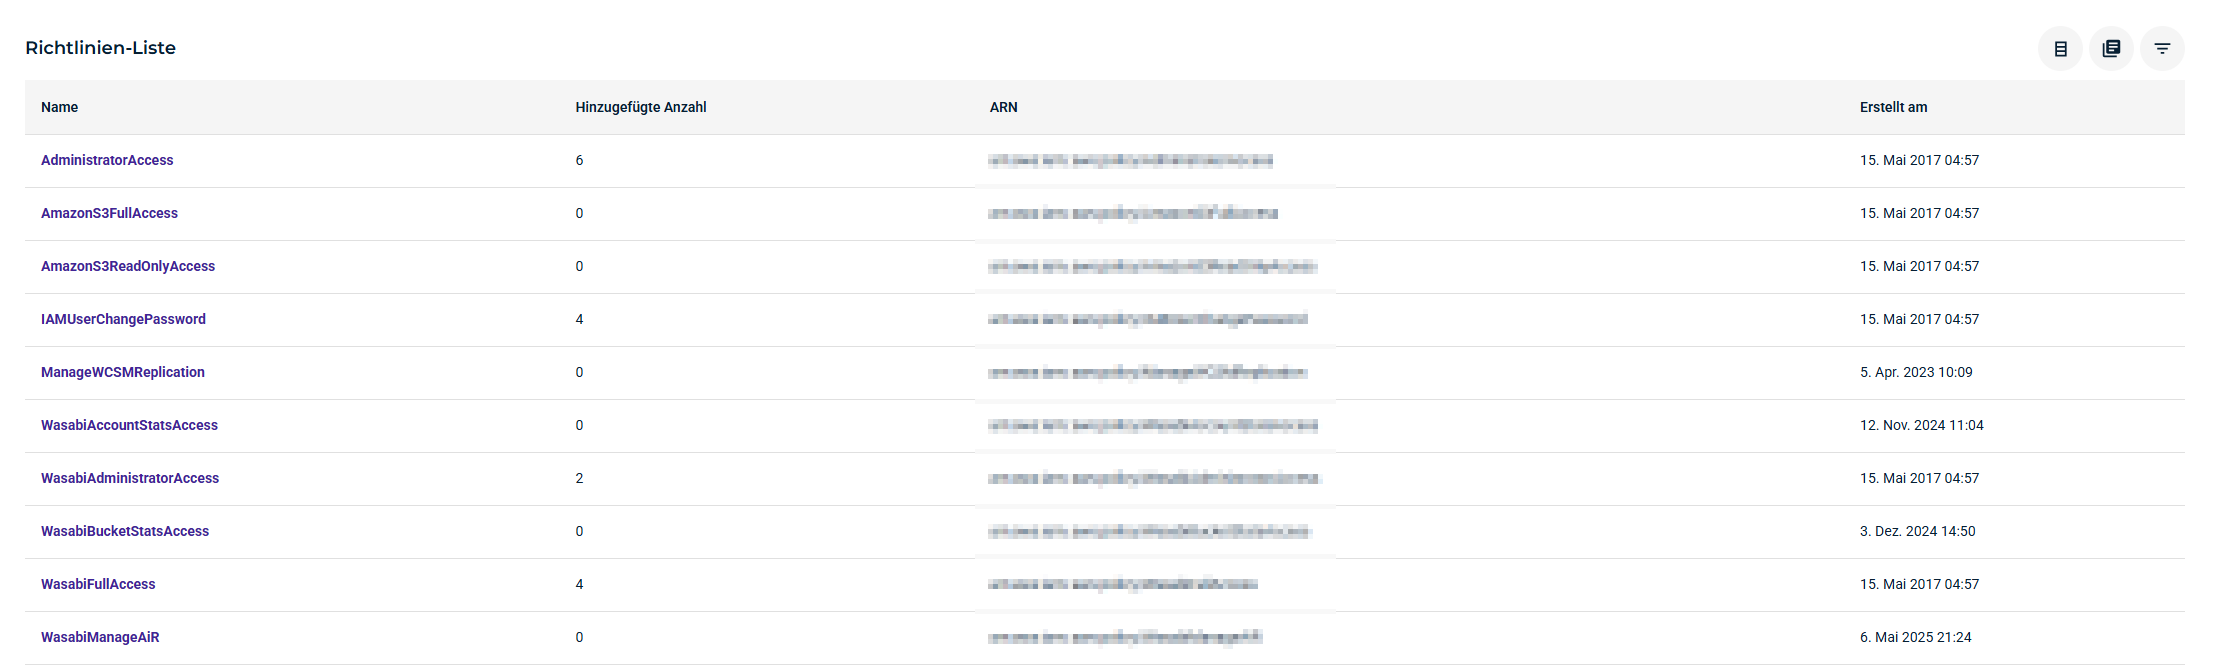Open IAMUserChangePassword policy details
The image size is (2214, 668).
pyautogui.click(x=123, y=319)
